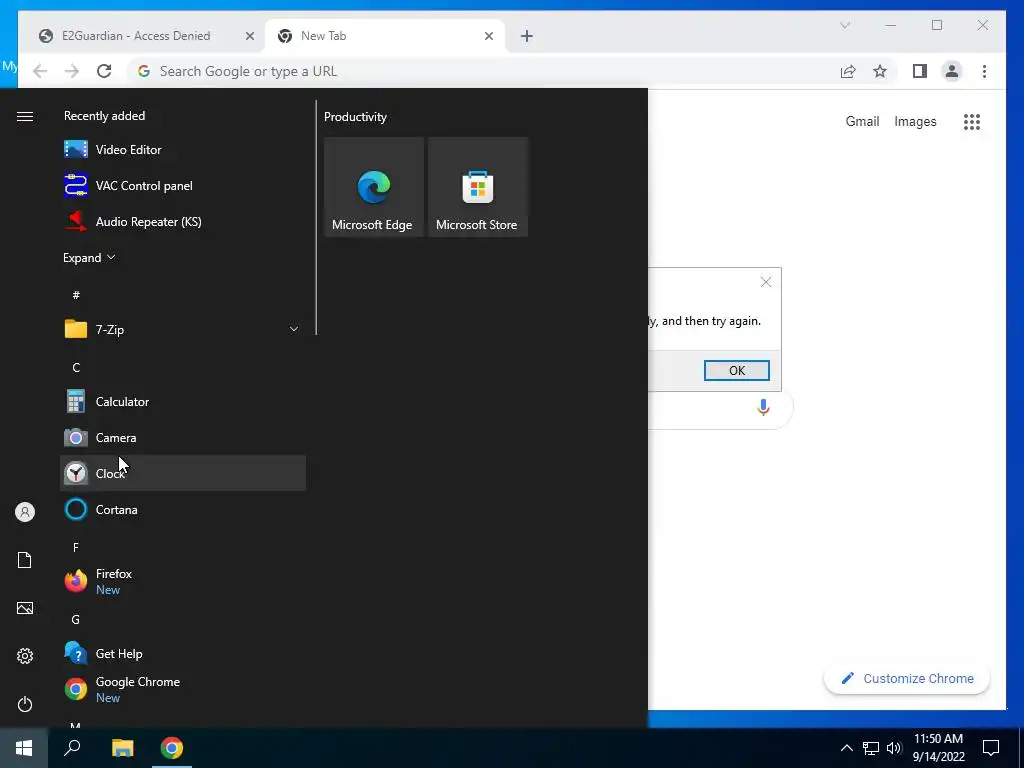Open network icon in system tray
The width and height of the screenshot is (1024, 768).
click(871, 748)
